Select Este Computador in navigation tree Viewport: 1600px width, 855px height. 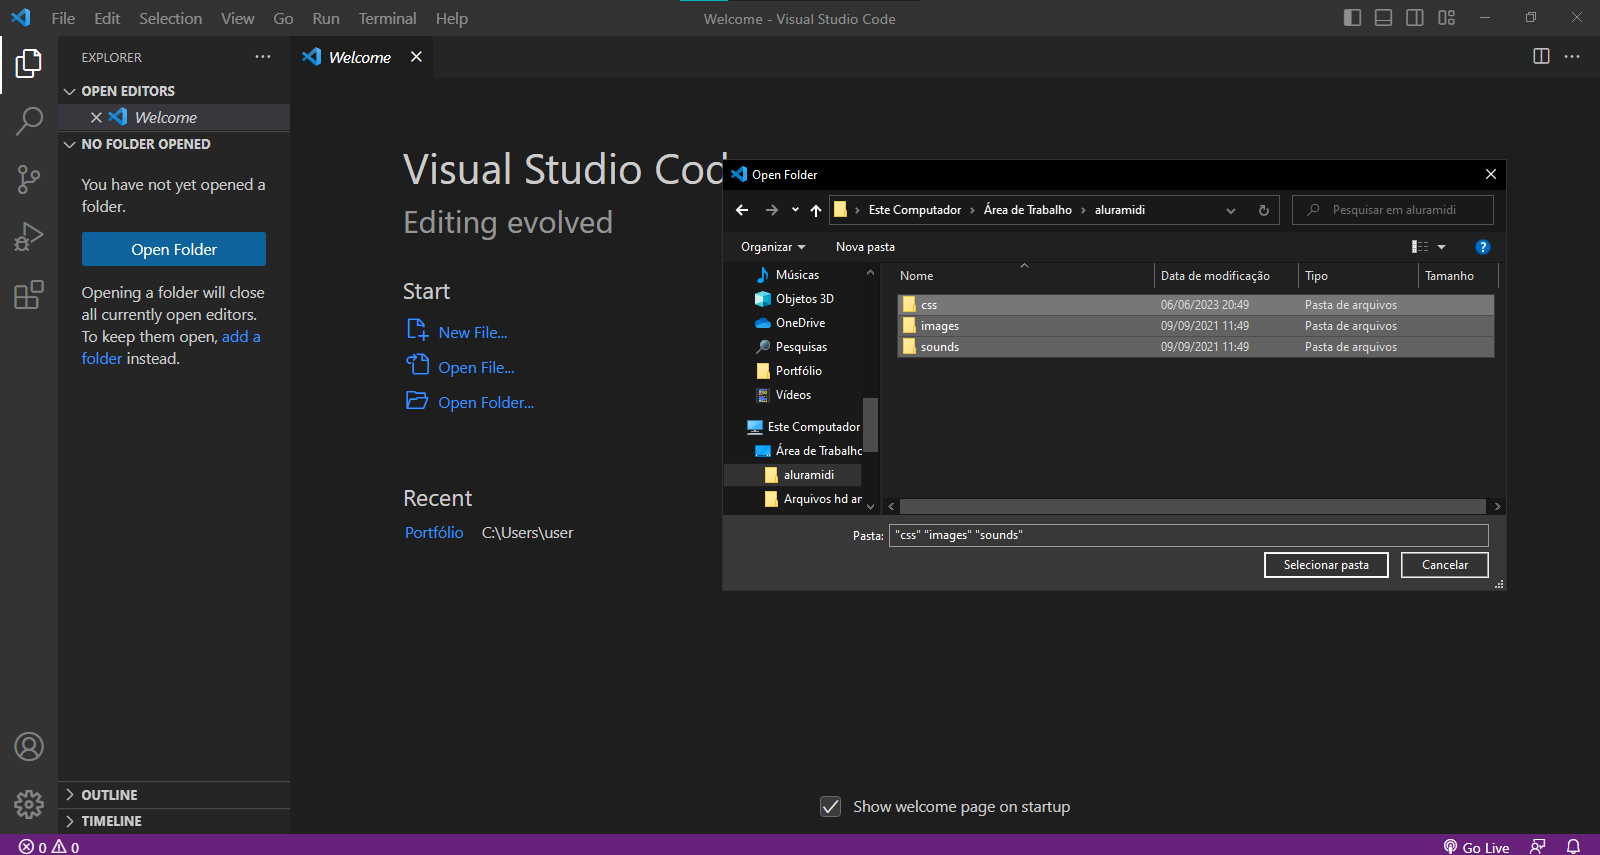click(x=804, y=427)
